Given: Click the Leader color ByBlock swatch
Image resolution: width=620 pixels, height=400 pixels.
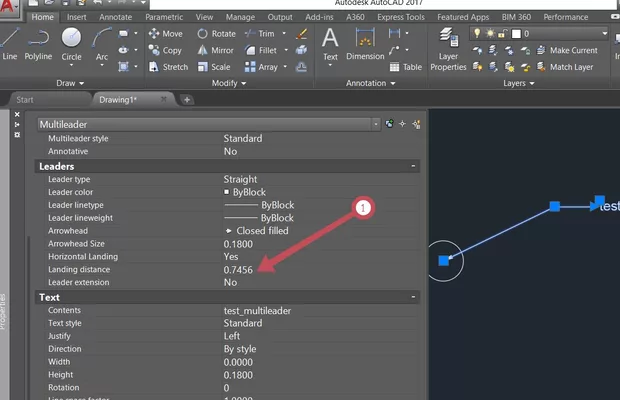Looking at the screenshot, I should point(229,191).
